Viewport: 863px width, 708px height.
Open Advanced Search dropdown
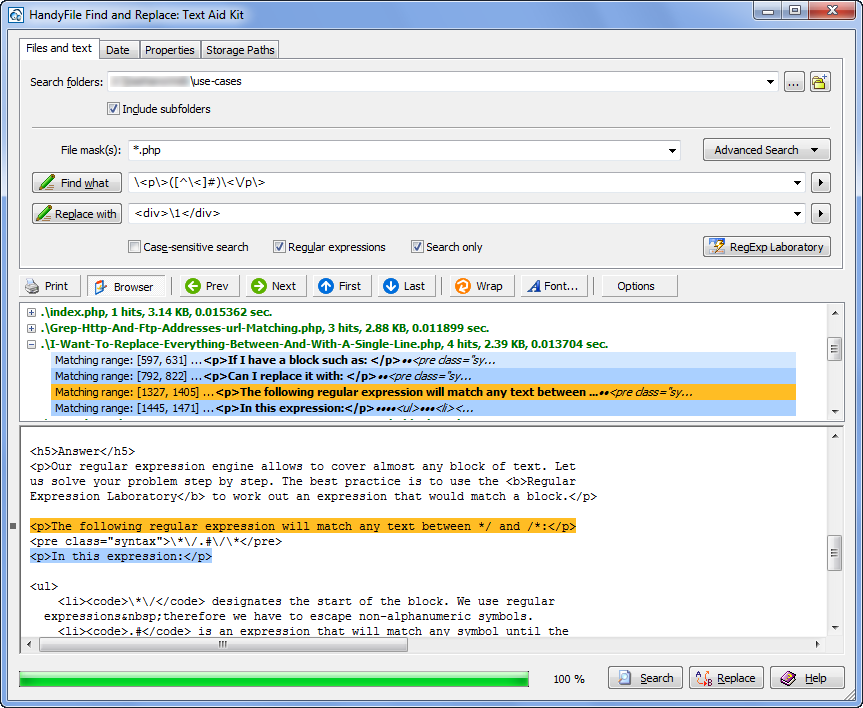coord(767,150)
